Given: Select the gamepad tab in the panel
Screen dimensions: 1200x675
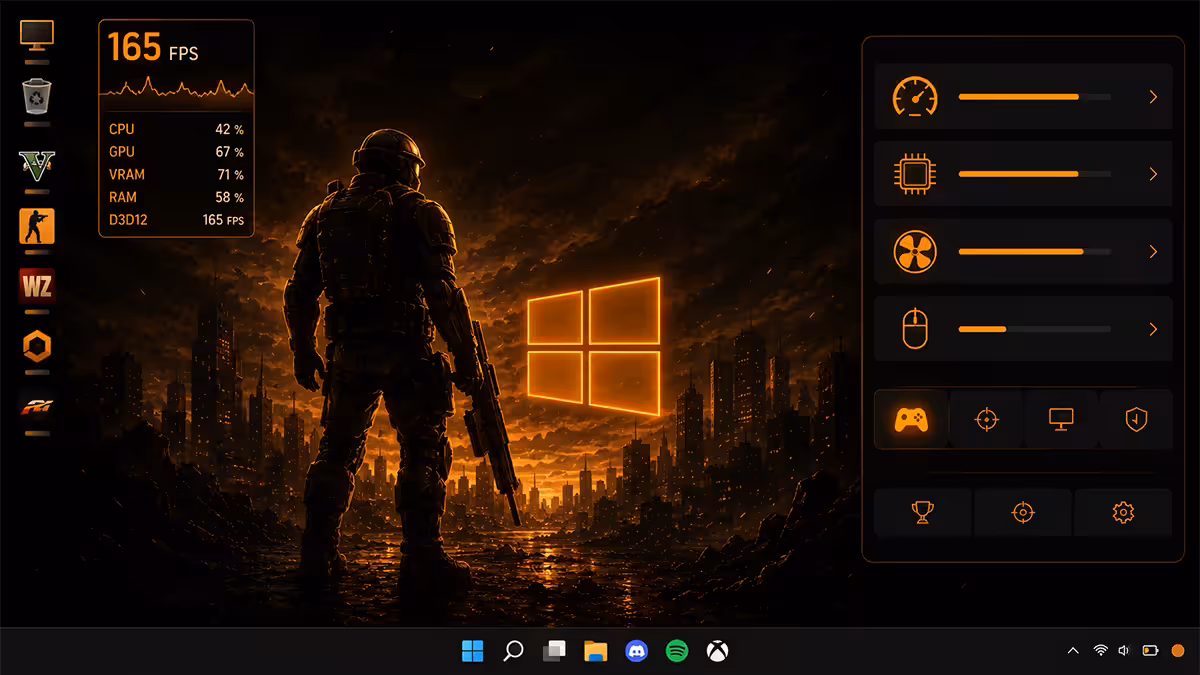Looking at the screenshot, I should pos(911,419).
